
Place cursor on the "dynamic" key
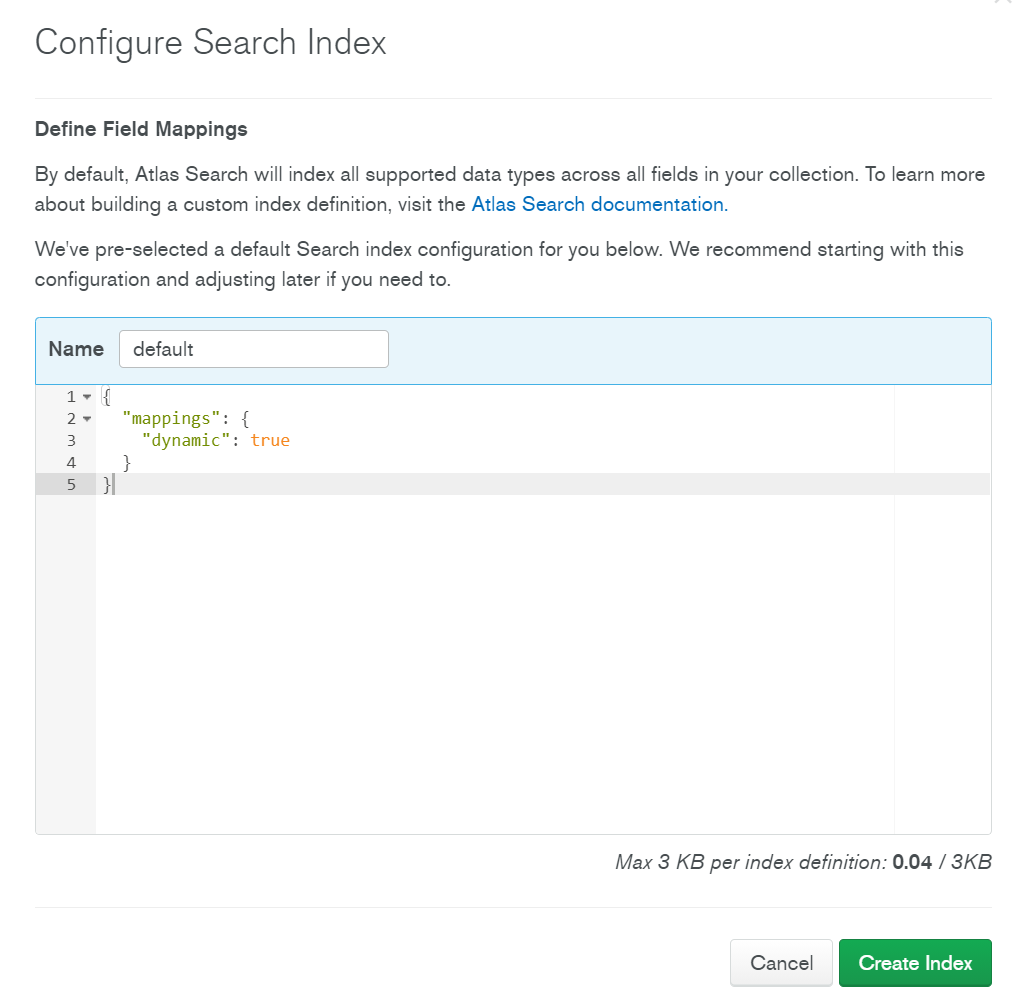tap(186, 440)
